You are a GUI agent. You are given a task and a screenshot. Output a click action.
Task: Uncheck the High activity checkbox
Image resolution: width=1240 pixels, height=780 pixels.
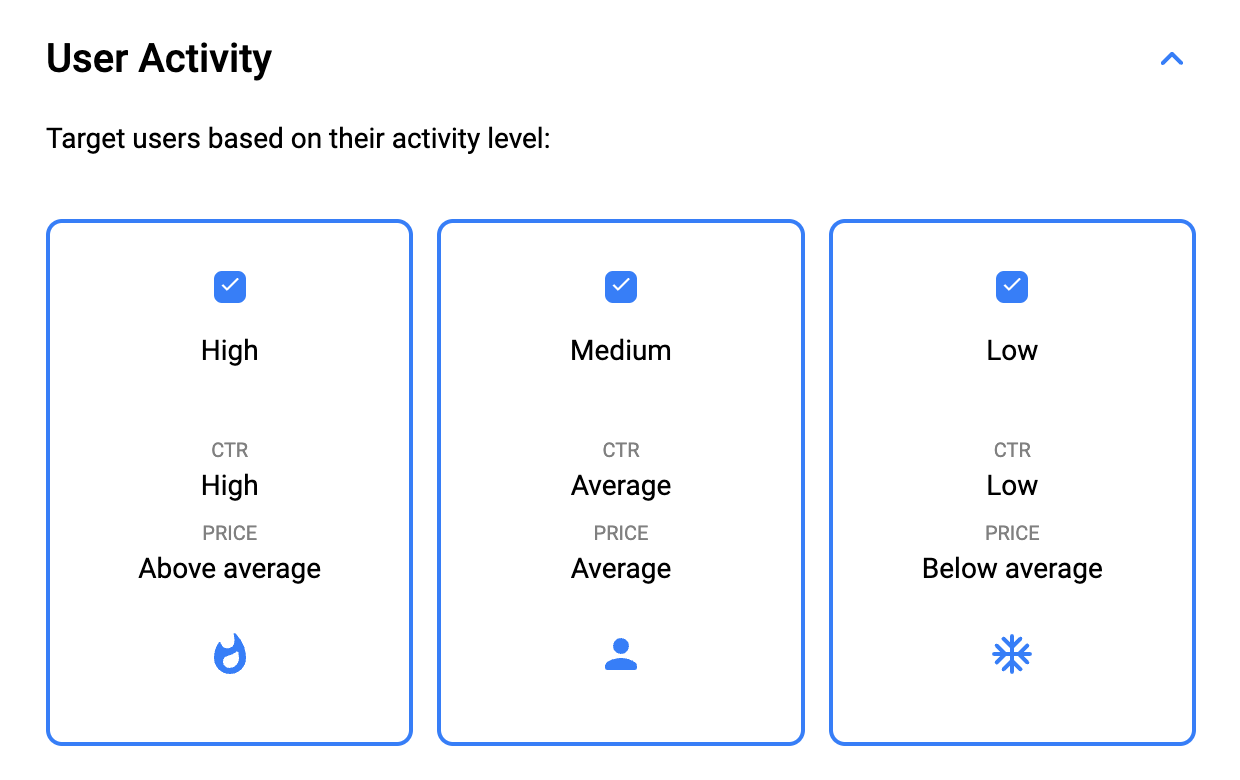click(x=230, y=287)
